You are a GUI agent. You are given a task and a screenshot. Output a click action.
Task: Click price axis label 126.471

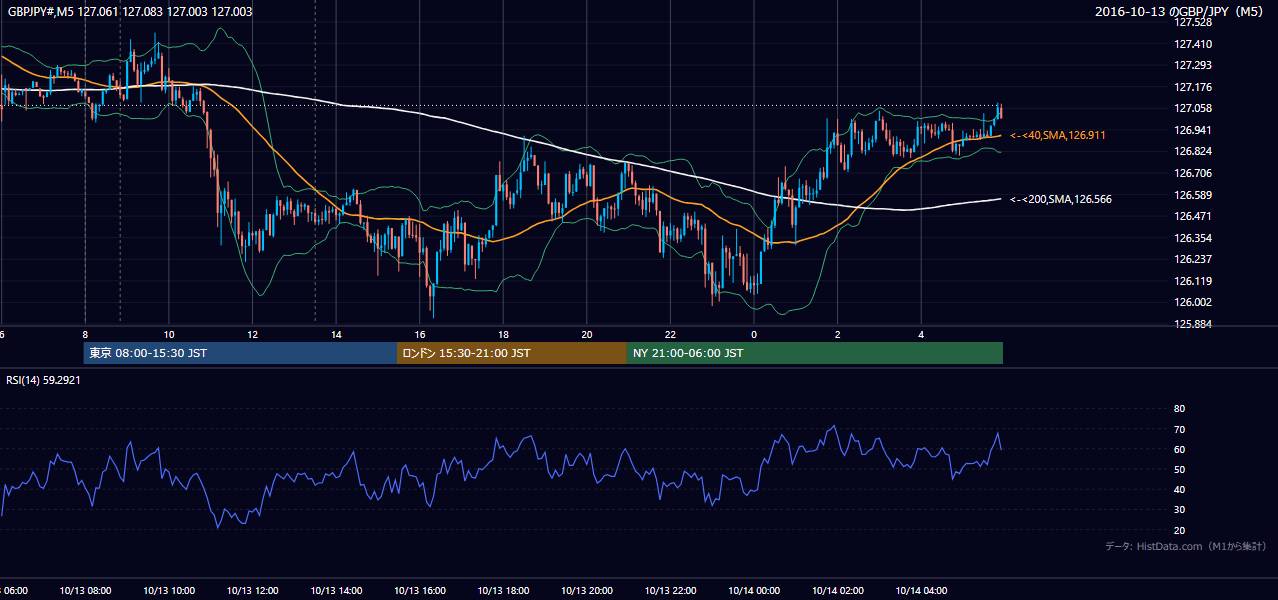(1193, 216)
